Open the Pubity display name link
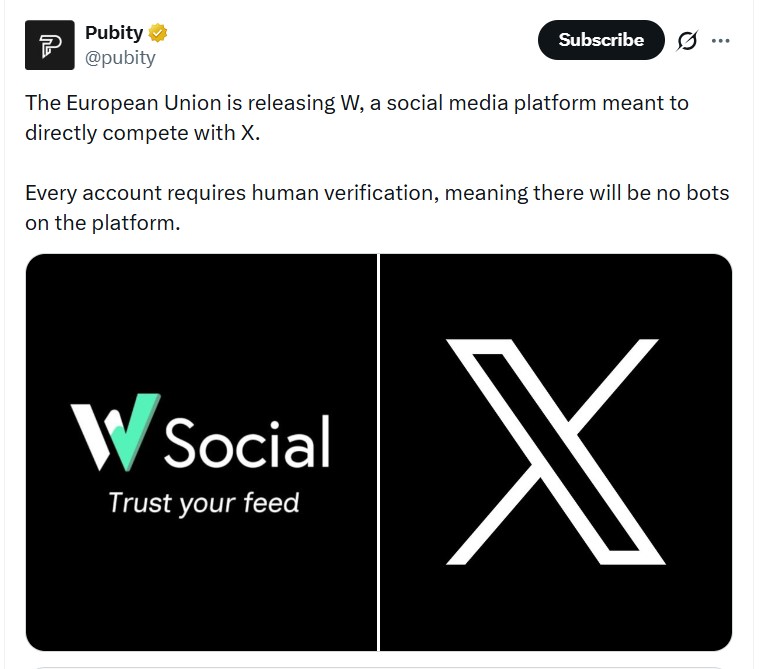 tap(113, 33)
